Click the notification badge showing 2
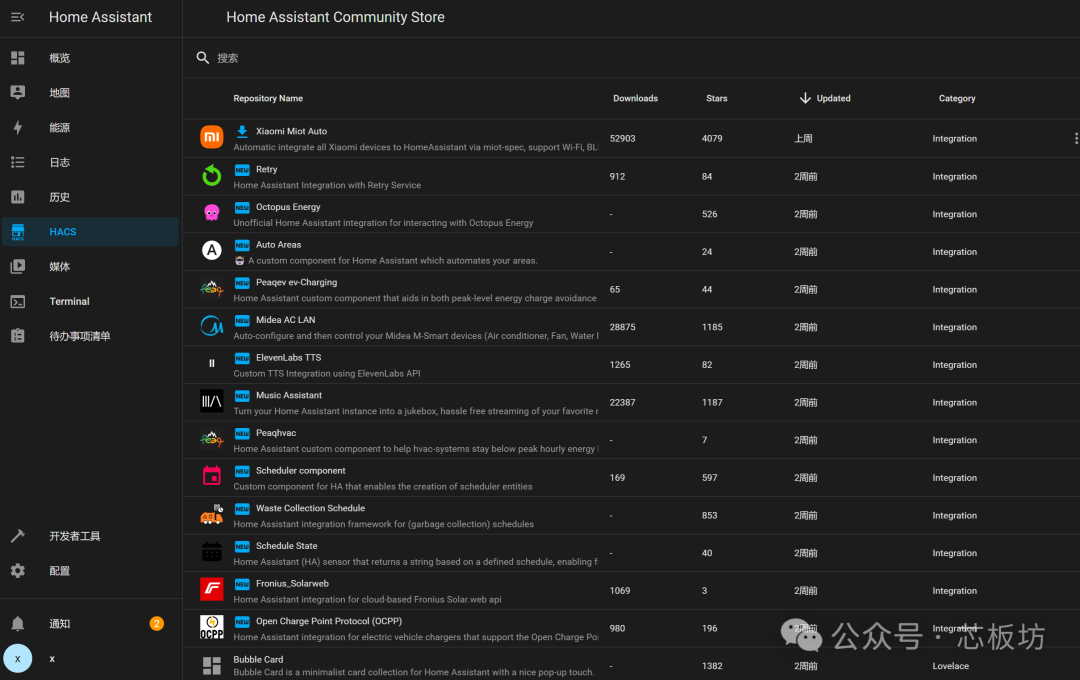 156,624
